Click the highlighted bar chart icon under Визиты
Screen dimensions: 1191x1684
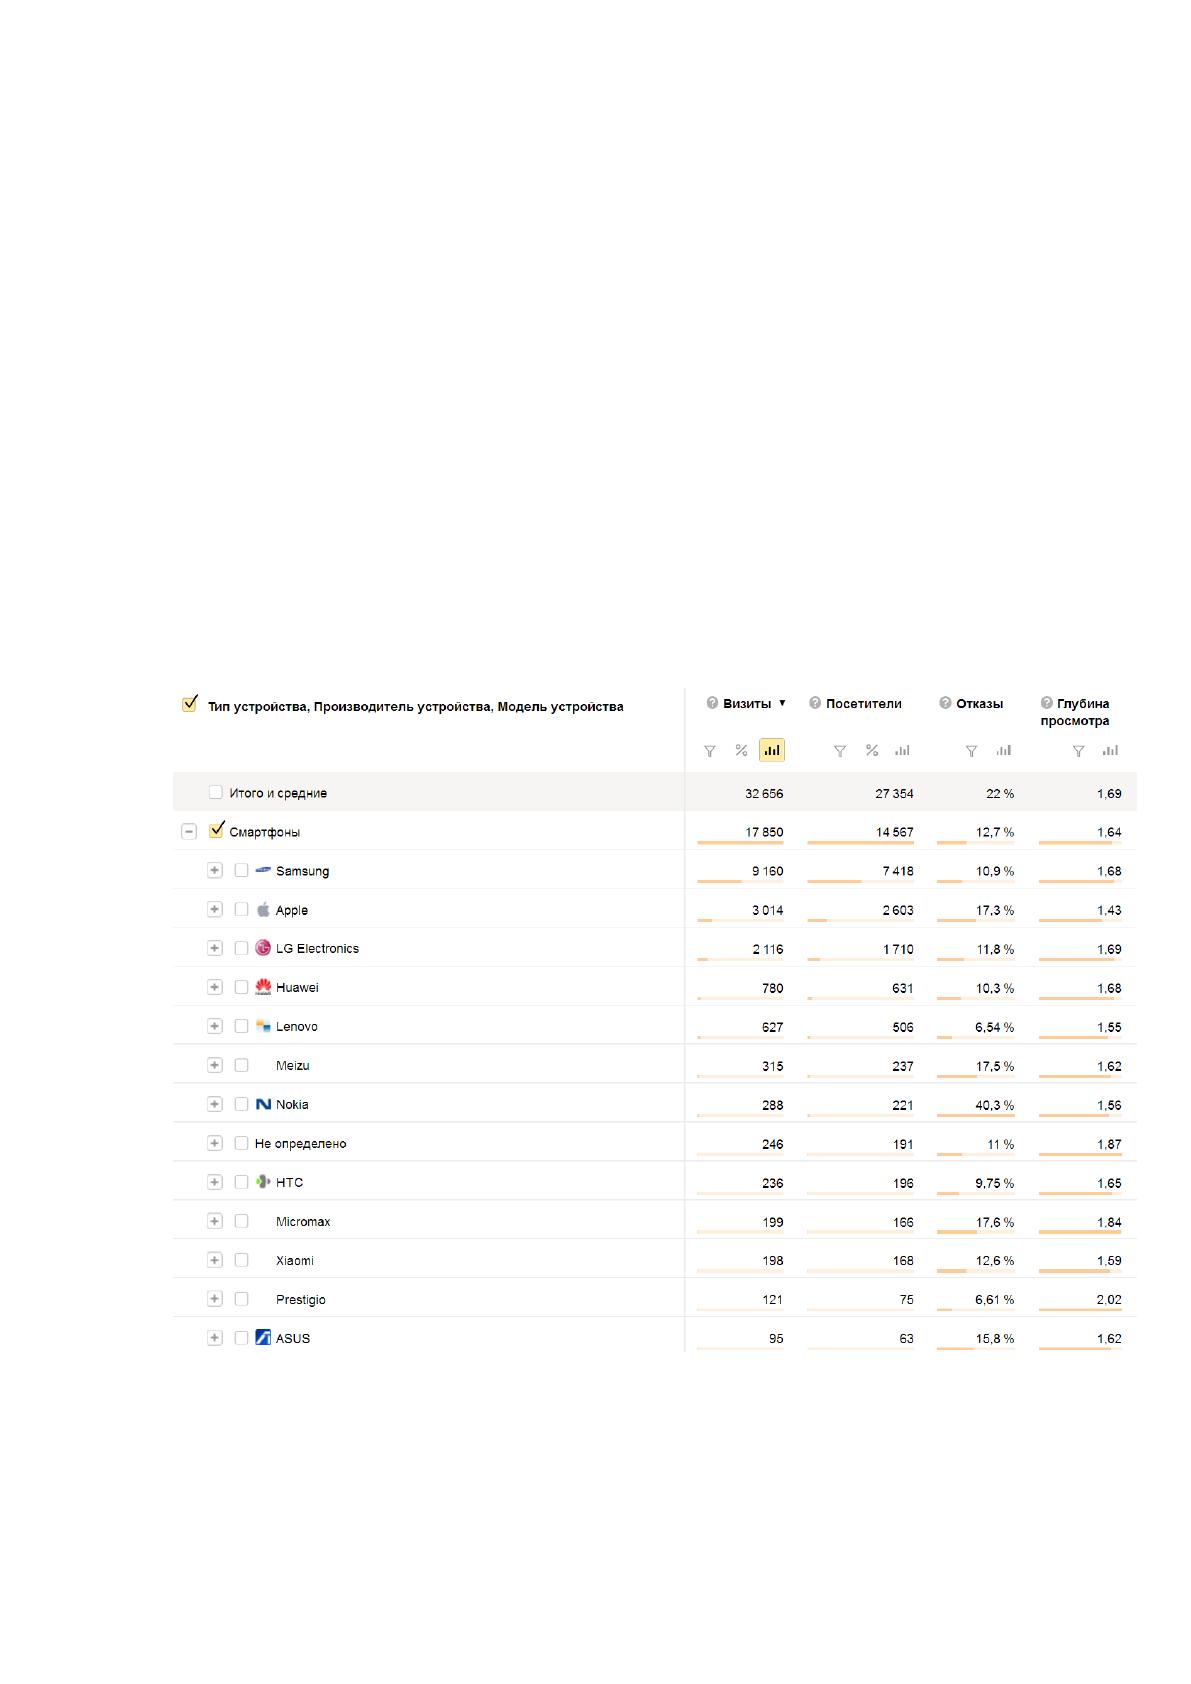tap(772, 750)
